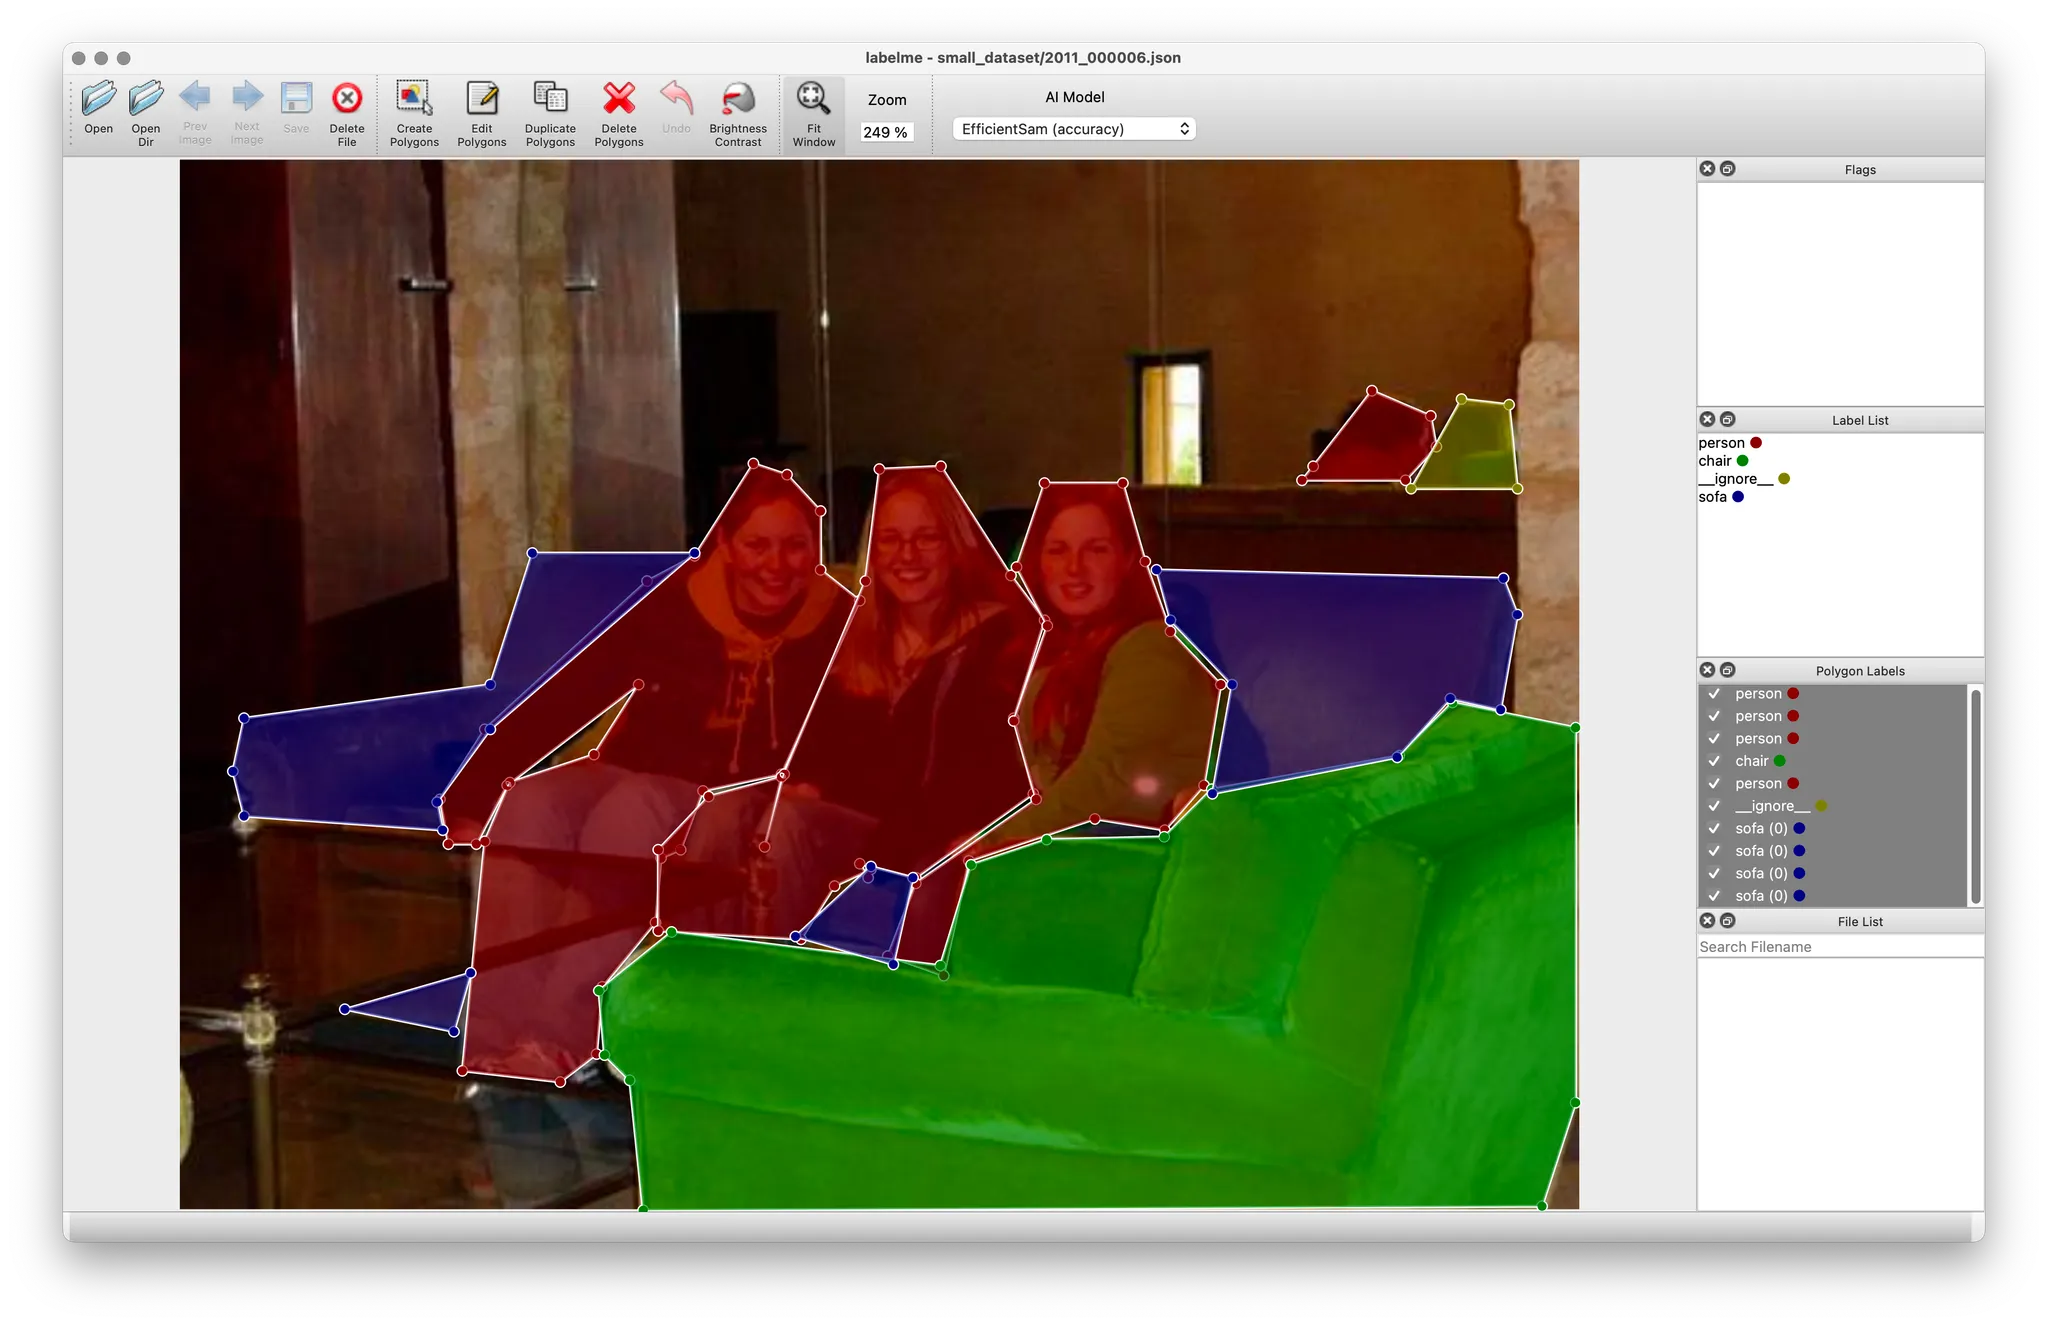
Task: Select chair in the Label List
Action: [x=1715, y=461]
